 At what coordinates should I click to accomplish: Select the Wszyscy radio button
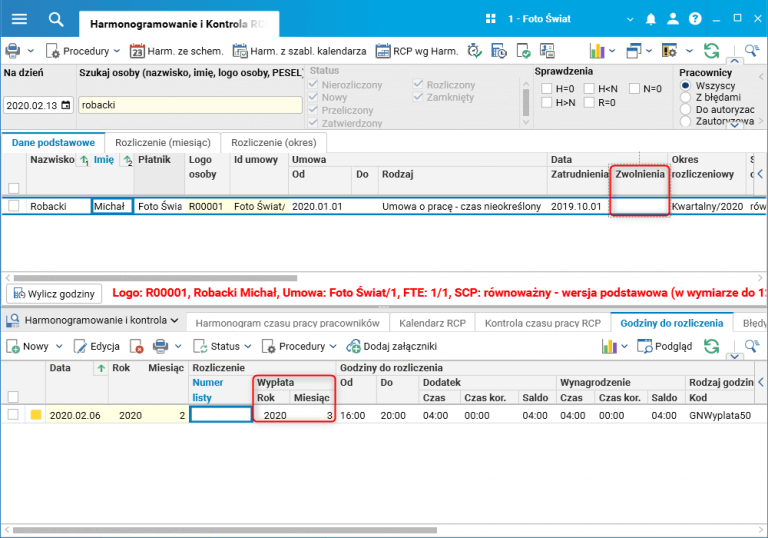686,86
